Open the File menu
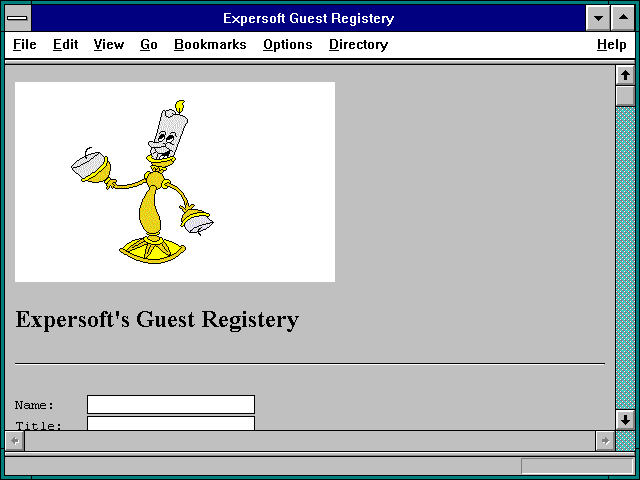 [24, 44]
